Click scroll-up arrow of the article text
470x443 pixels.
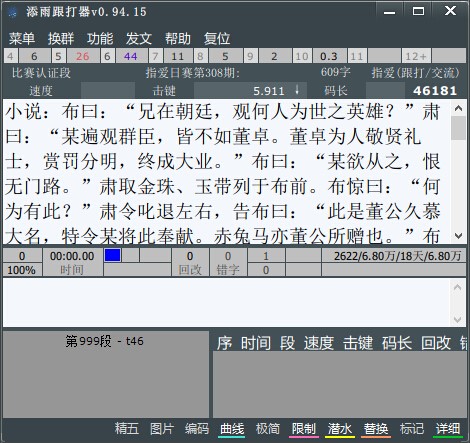458,108
